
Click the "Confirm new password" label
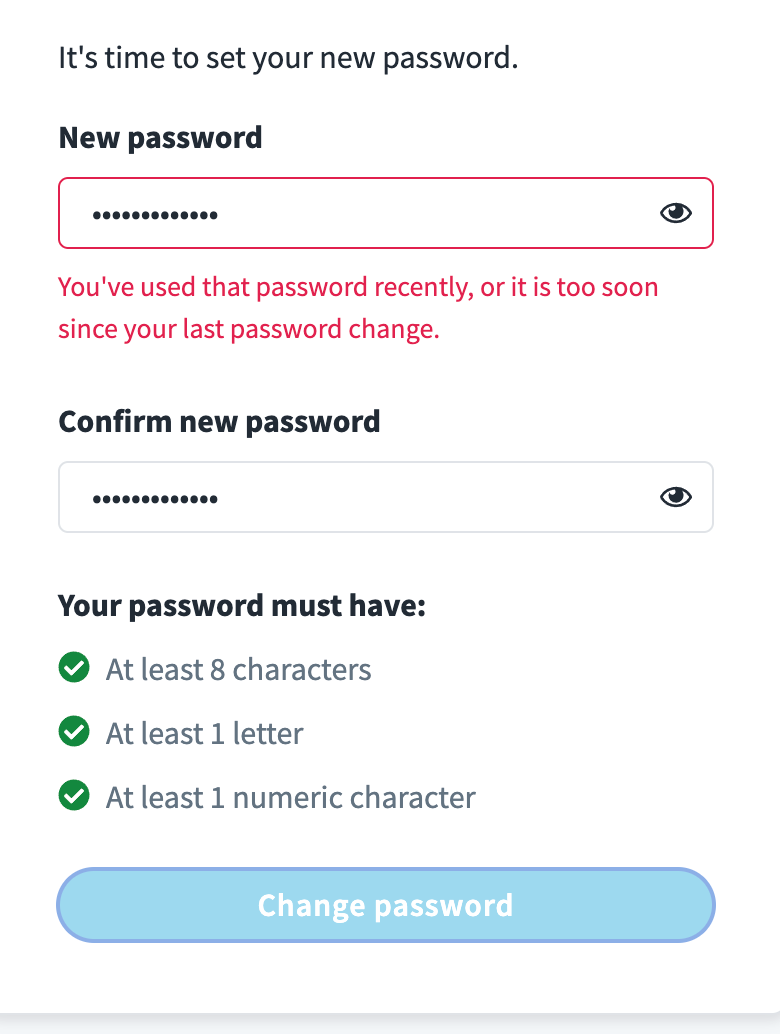click(x=219, y=421)
